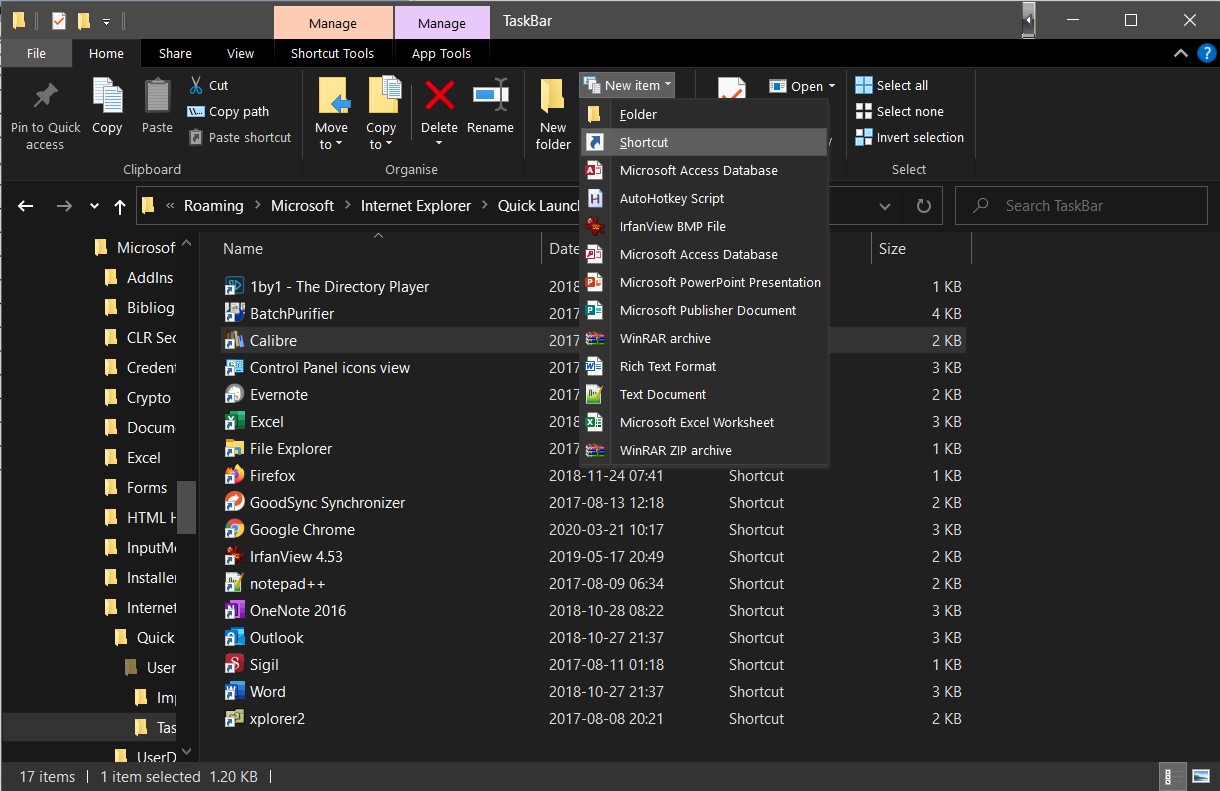This screenshot has width=1220, height=791.
Task: Click the Name column header
Action: [243, 249]
